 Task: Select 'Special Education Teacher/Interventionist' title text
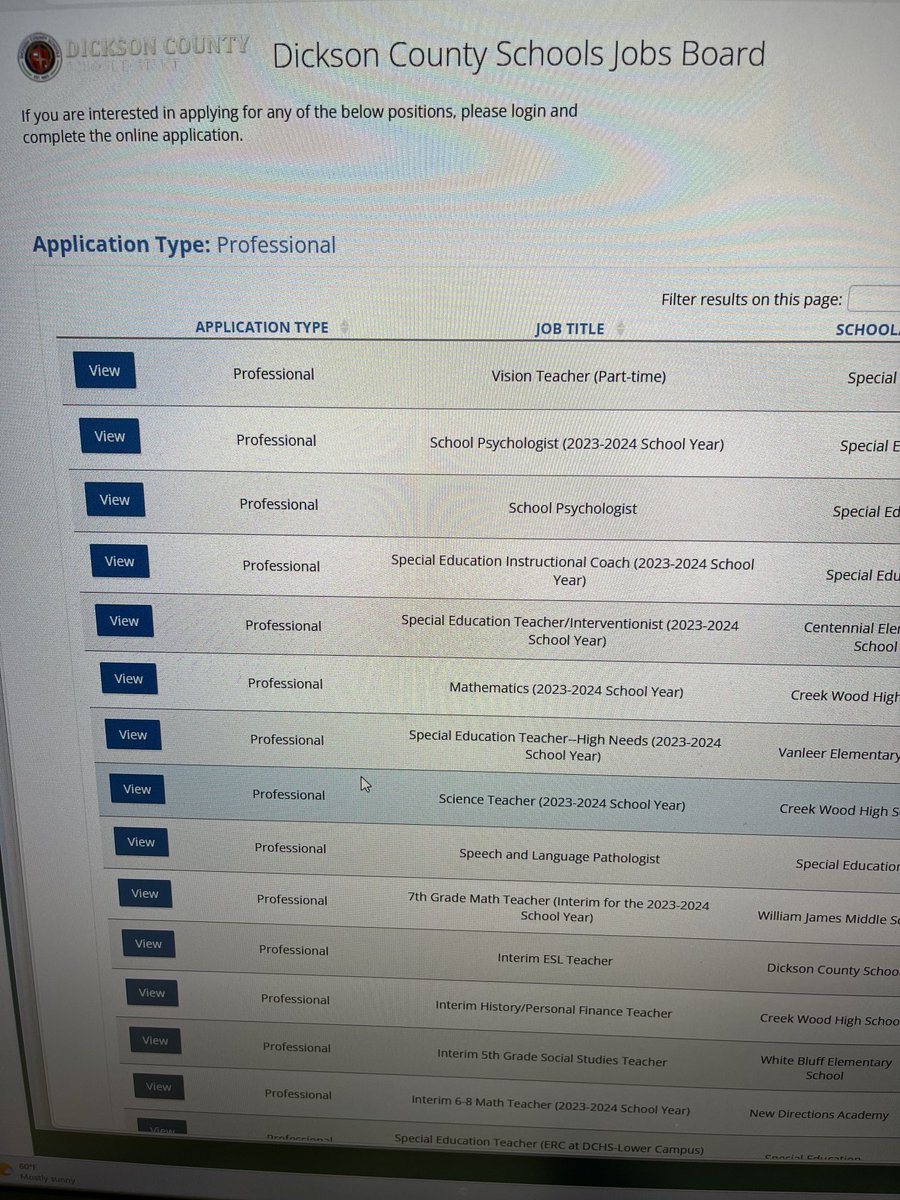(570, 632)
